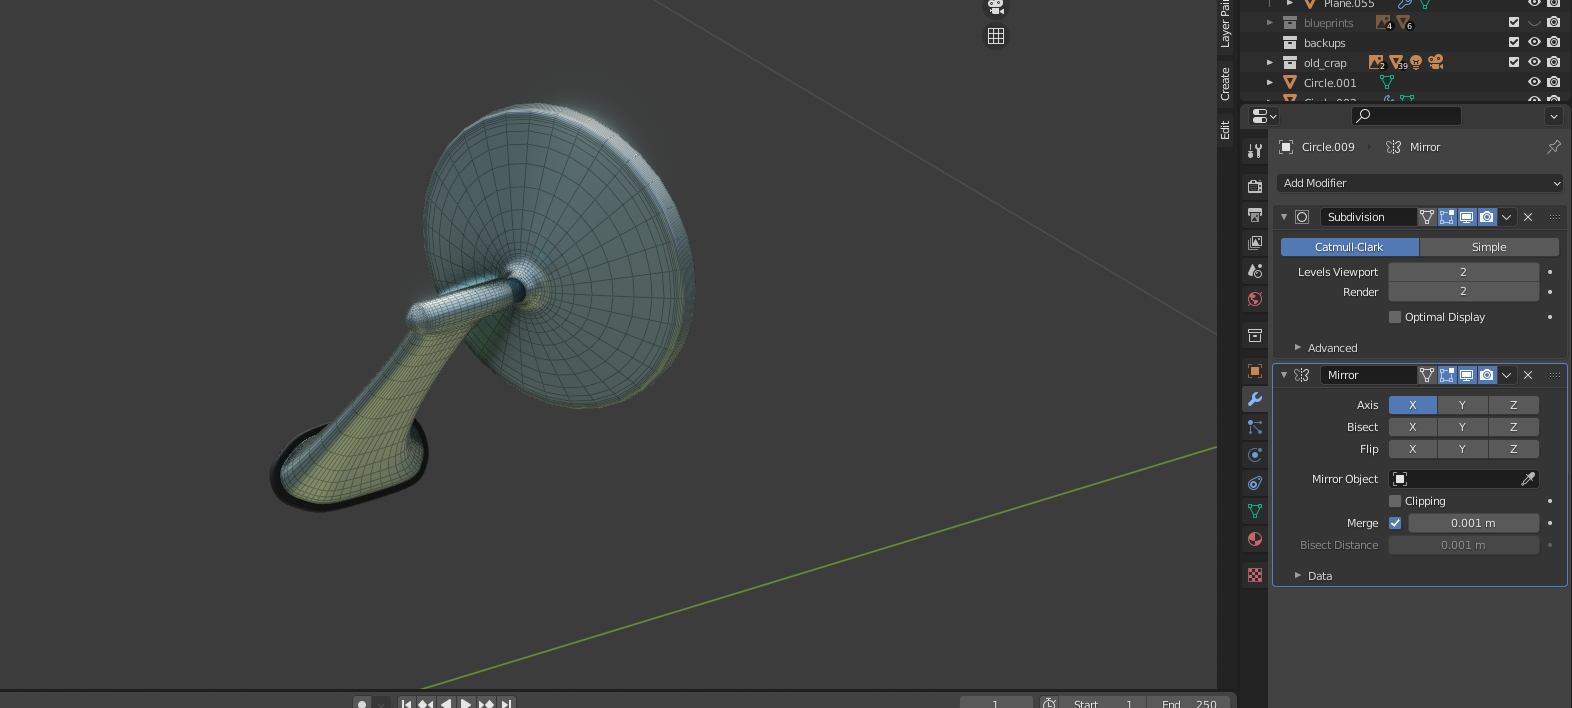The image size is (1572, 708).
Task: Toggle the timeline use preview range clock icon
Action: pyautogui.click(x=1049, y=704)
